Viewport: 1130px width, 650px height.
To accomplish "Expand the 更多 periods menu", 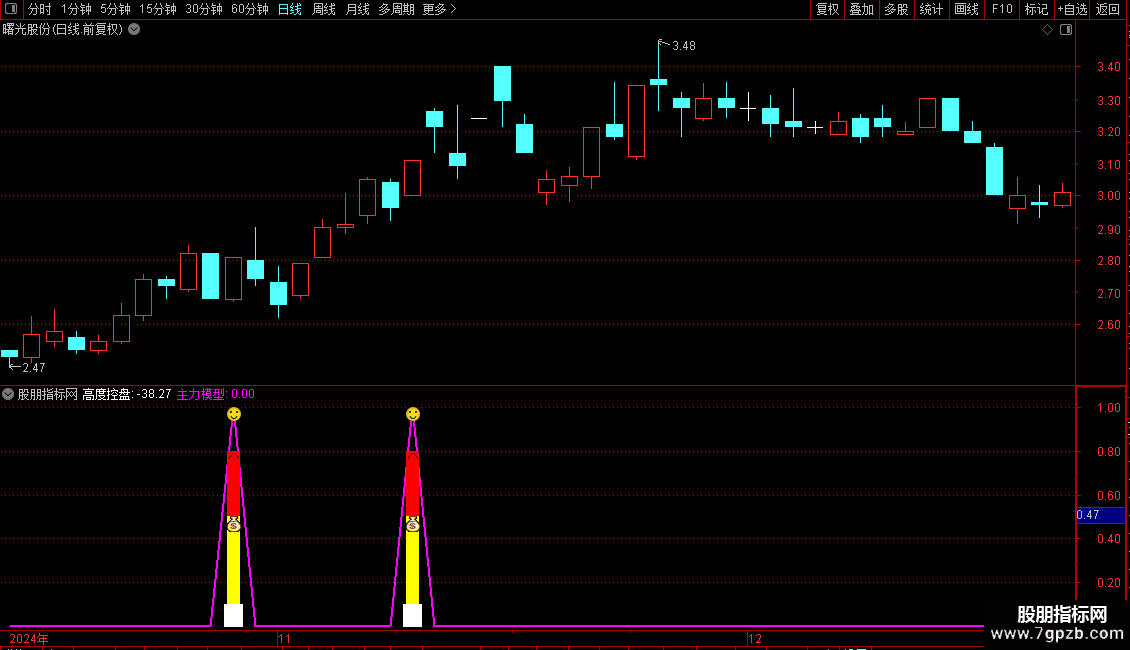I will pos(439,9).
